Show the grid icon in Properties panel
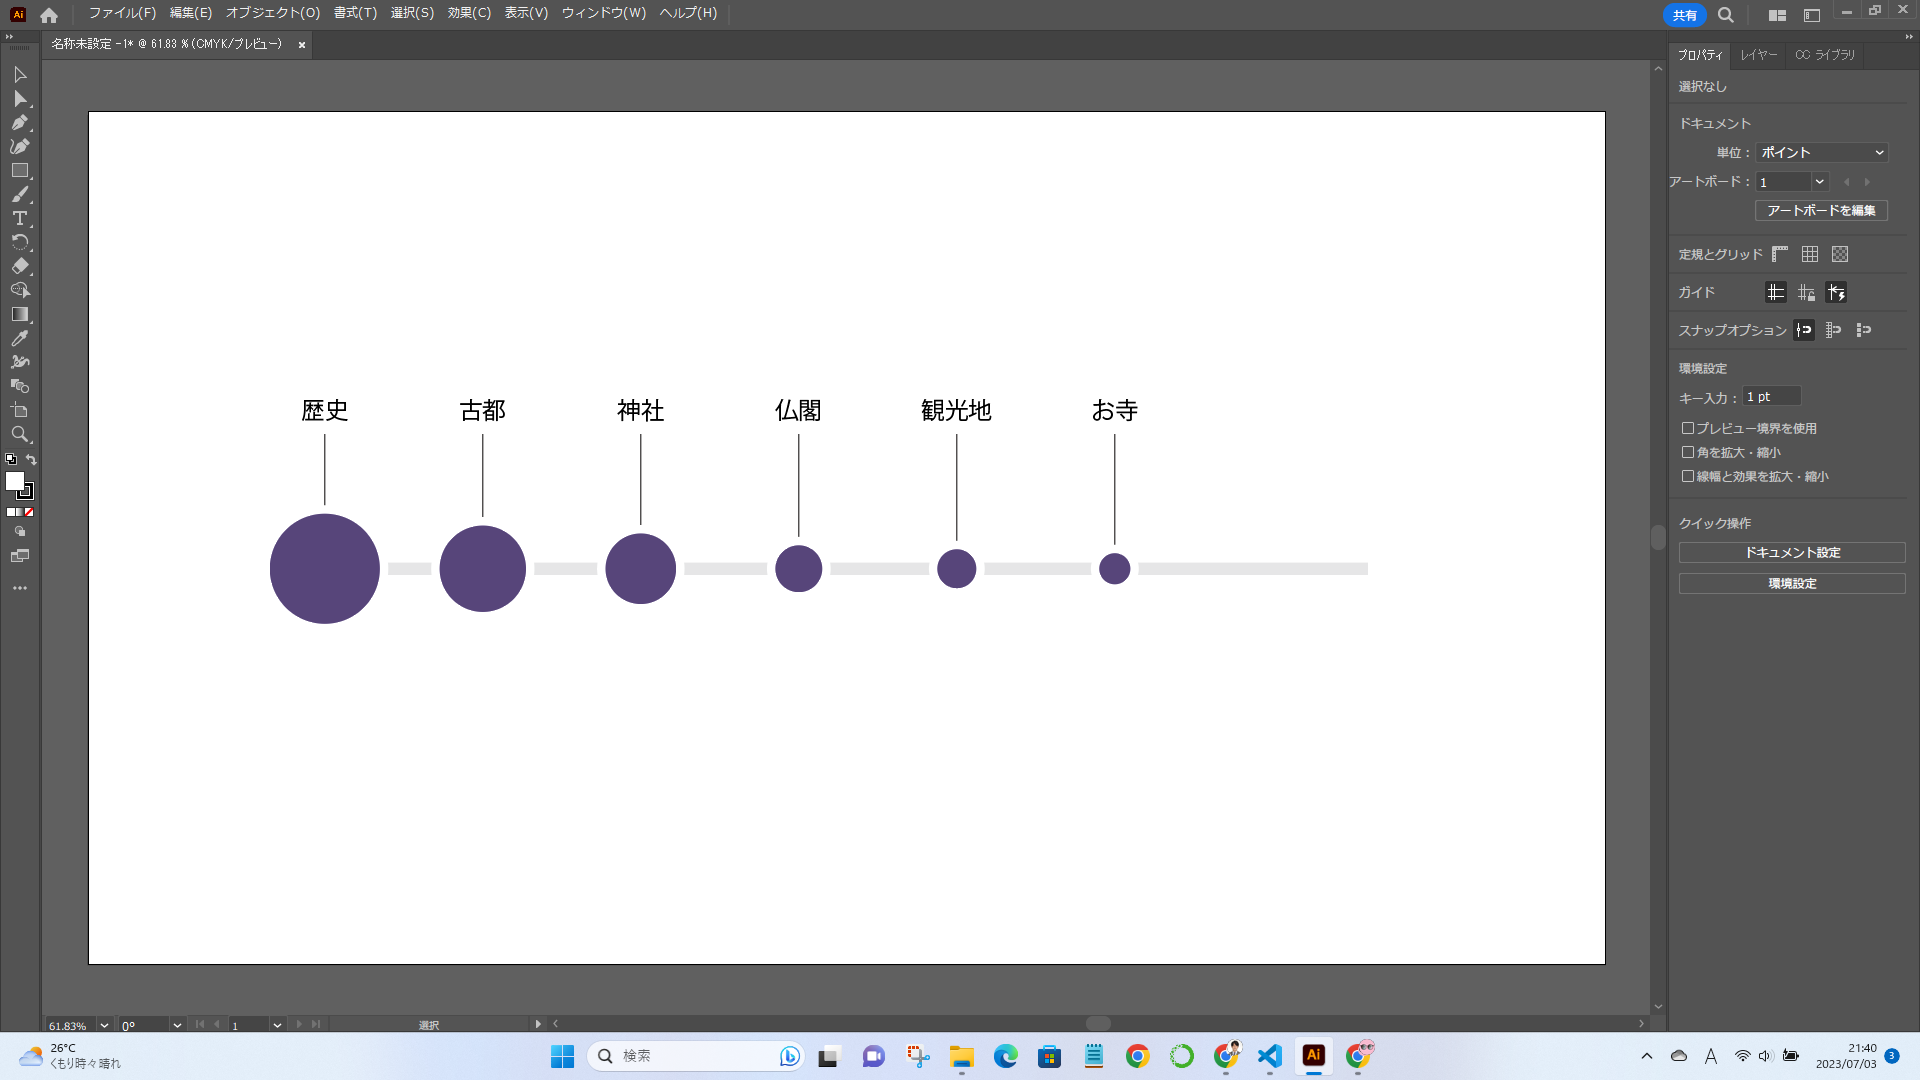Image resolution: width=1920 pixels, height=1080 pixels. coord(1810,254)
